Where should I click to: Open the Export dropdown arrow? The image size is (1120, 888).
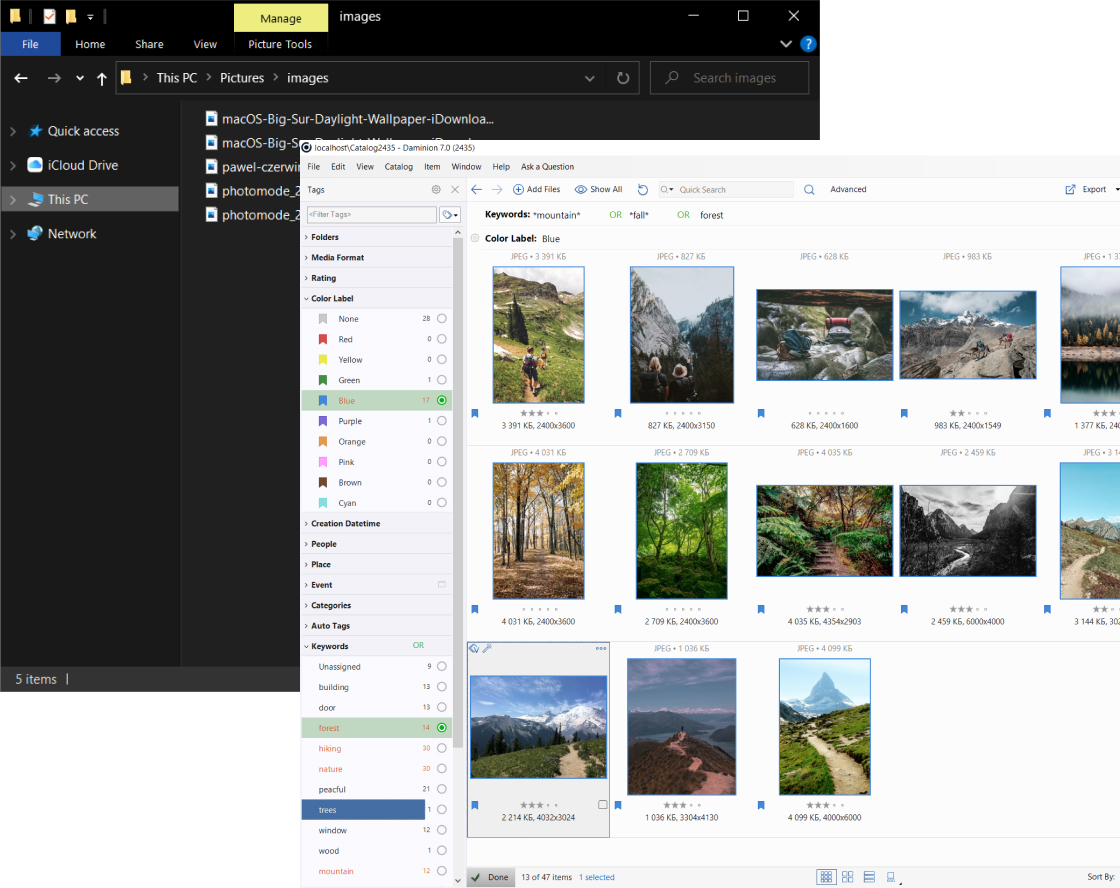pos(1116,189)
